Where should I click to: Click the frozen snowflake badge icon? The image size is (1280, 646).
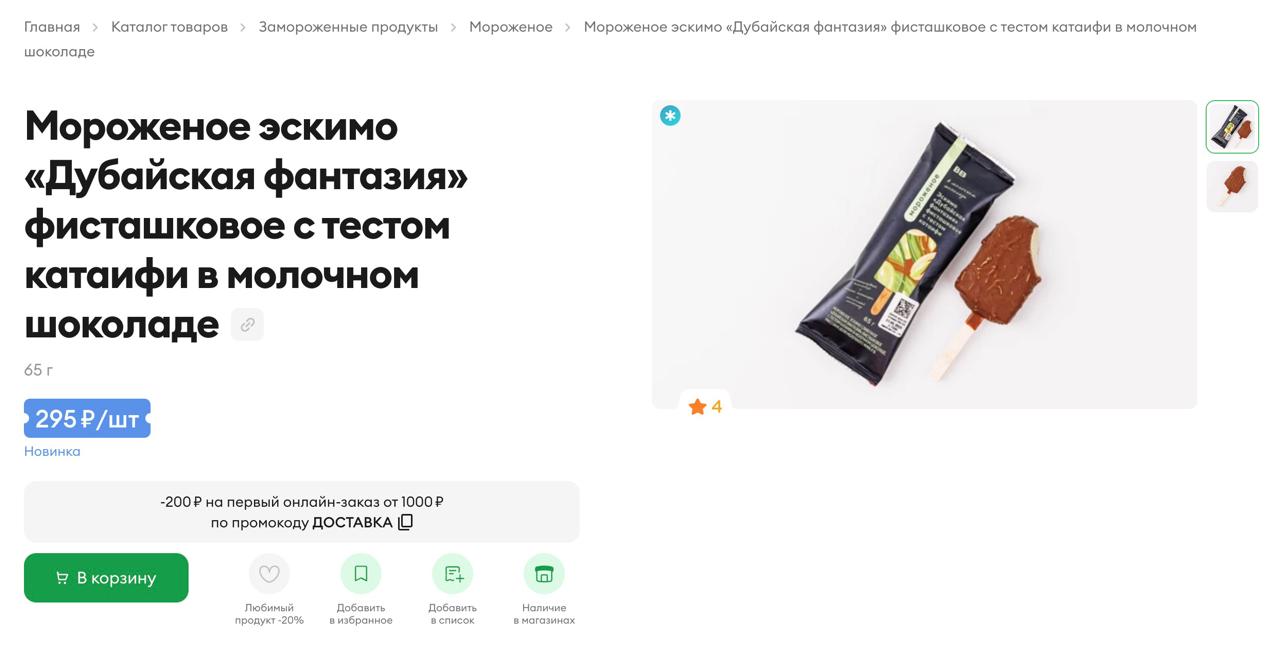click(x=670, y=116)
